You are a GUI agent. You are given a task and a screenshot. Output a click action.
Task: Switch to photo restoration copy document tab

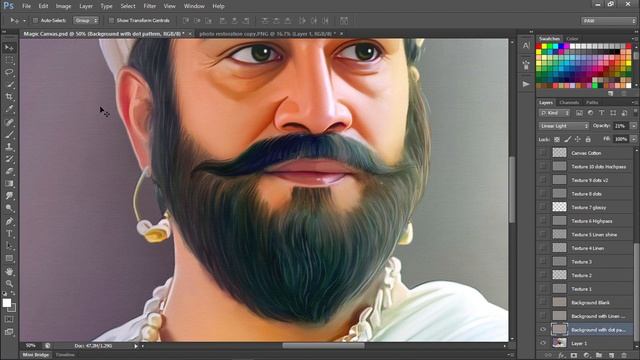point(267,34)
